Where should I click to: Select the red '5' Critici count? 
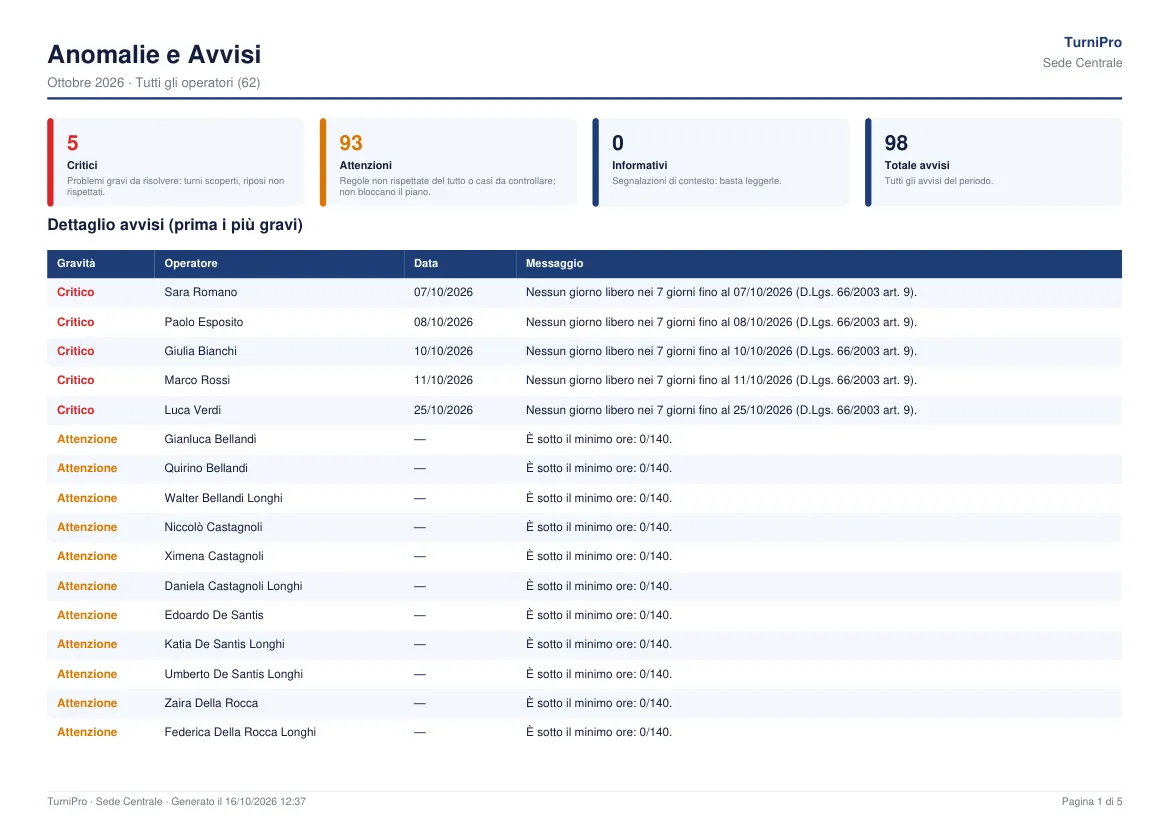pos(72,143)
